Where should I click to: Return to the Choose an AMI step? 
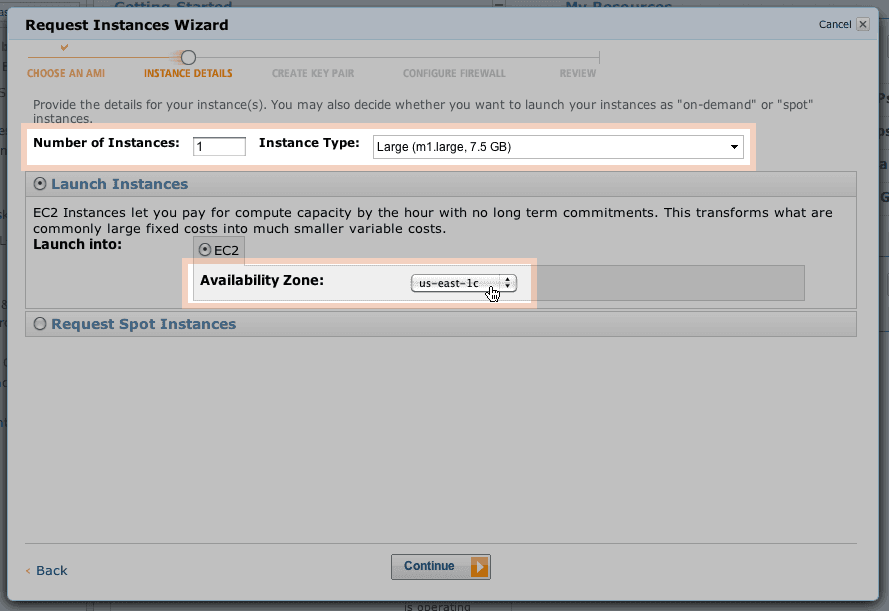click(x=65, y=73)
